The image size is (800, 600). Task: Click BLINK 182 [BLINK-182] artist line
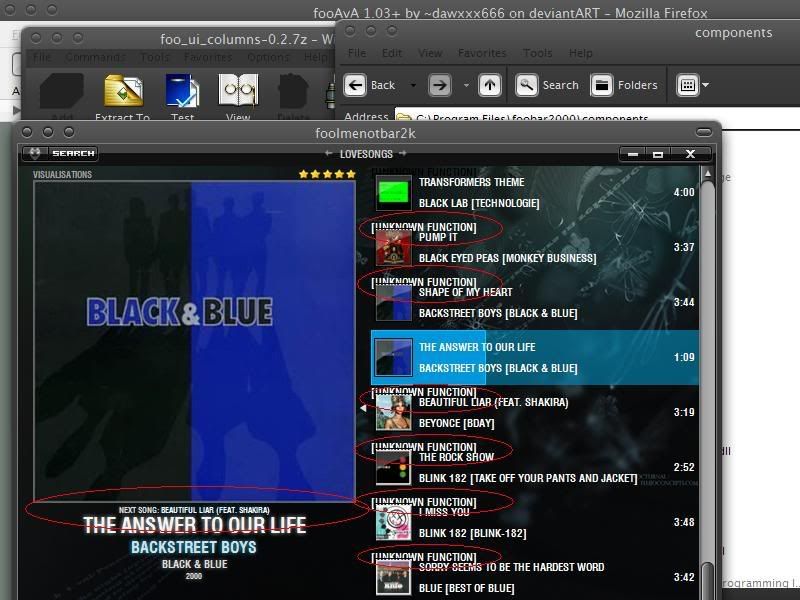pyautogui.click(x=472, y=533)
